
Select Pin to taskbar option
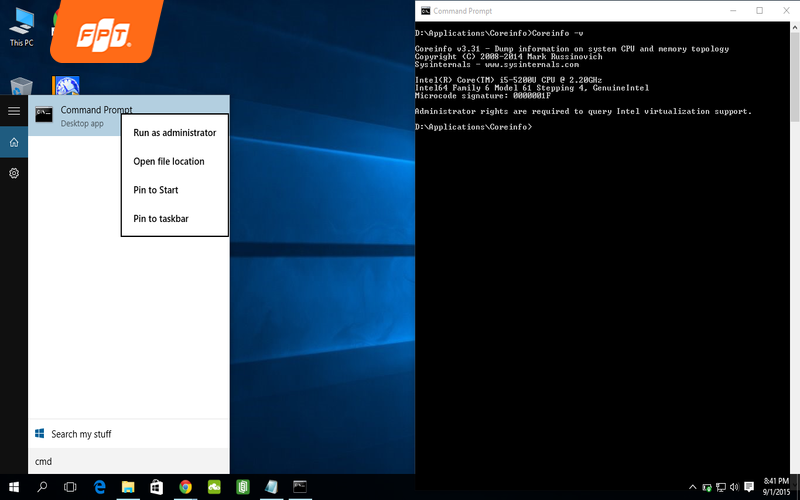(x=160, y=218)
